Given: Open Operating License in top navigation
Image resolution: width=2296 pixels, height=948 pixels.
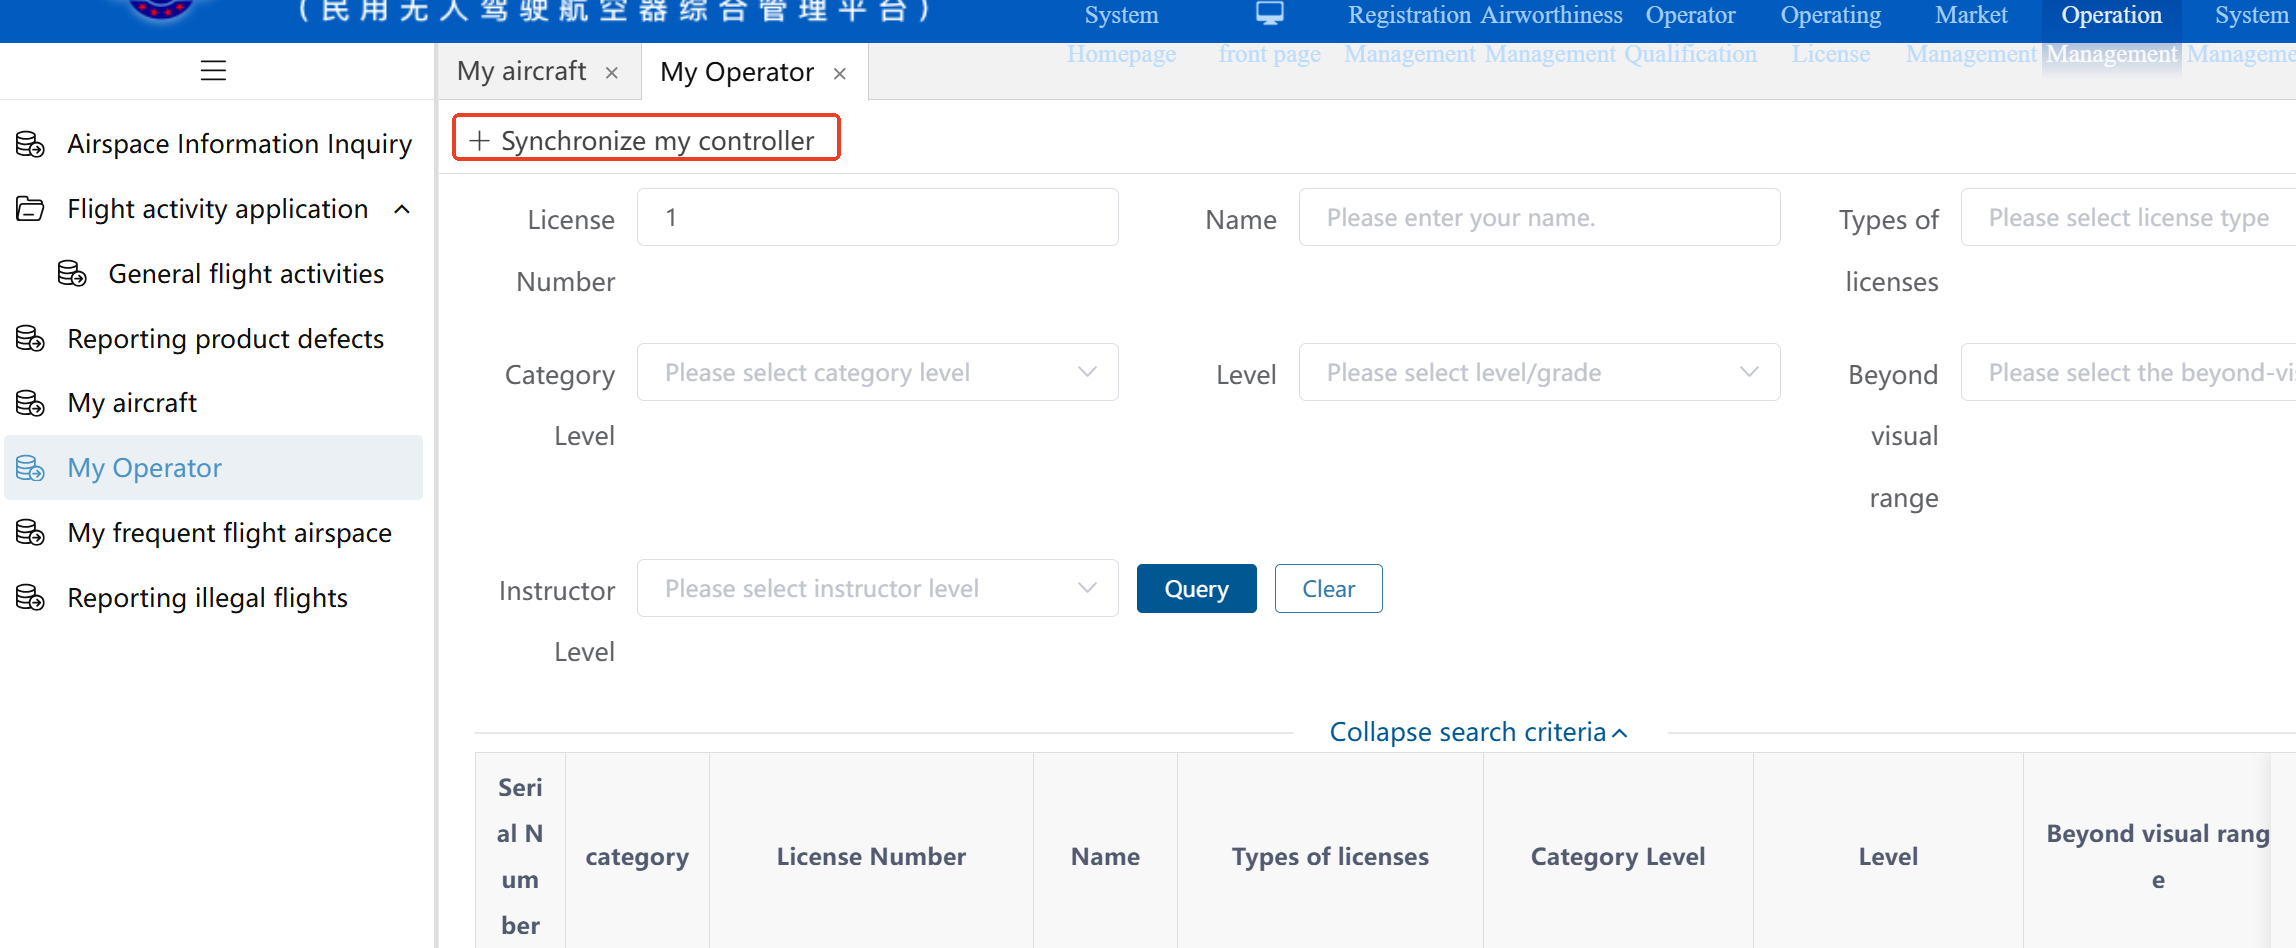Looking at the screenshot, I should pos(1831,33).
